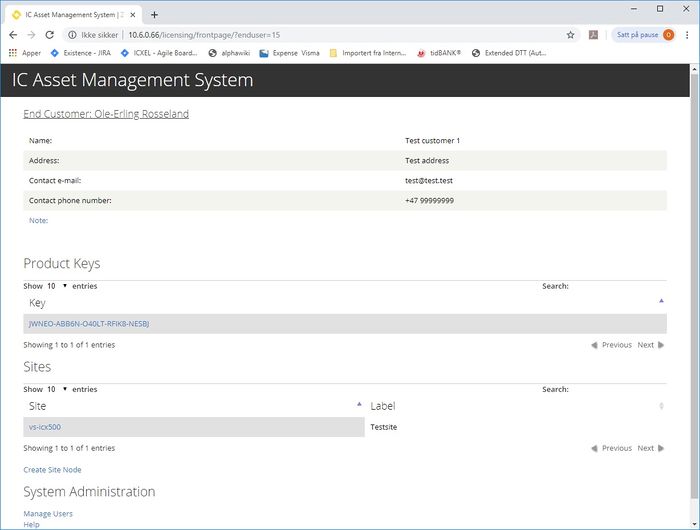Click the scrollbar down arrow
The width and height of the screenshot is (700, 530).
694,524
